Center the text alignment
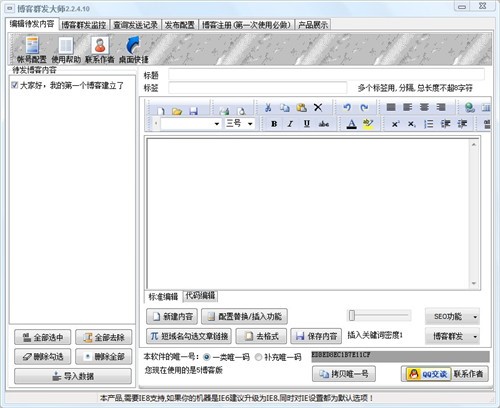 424,107
